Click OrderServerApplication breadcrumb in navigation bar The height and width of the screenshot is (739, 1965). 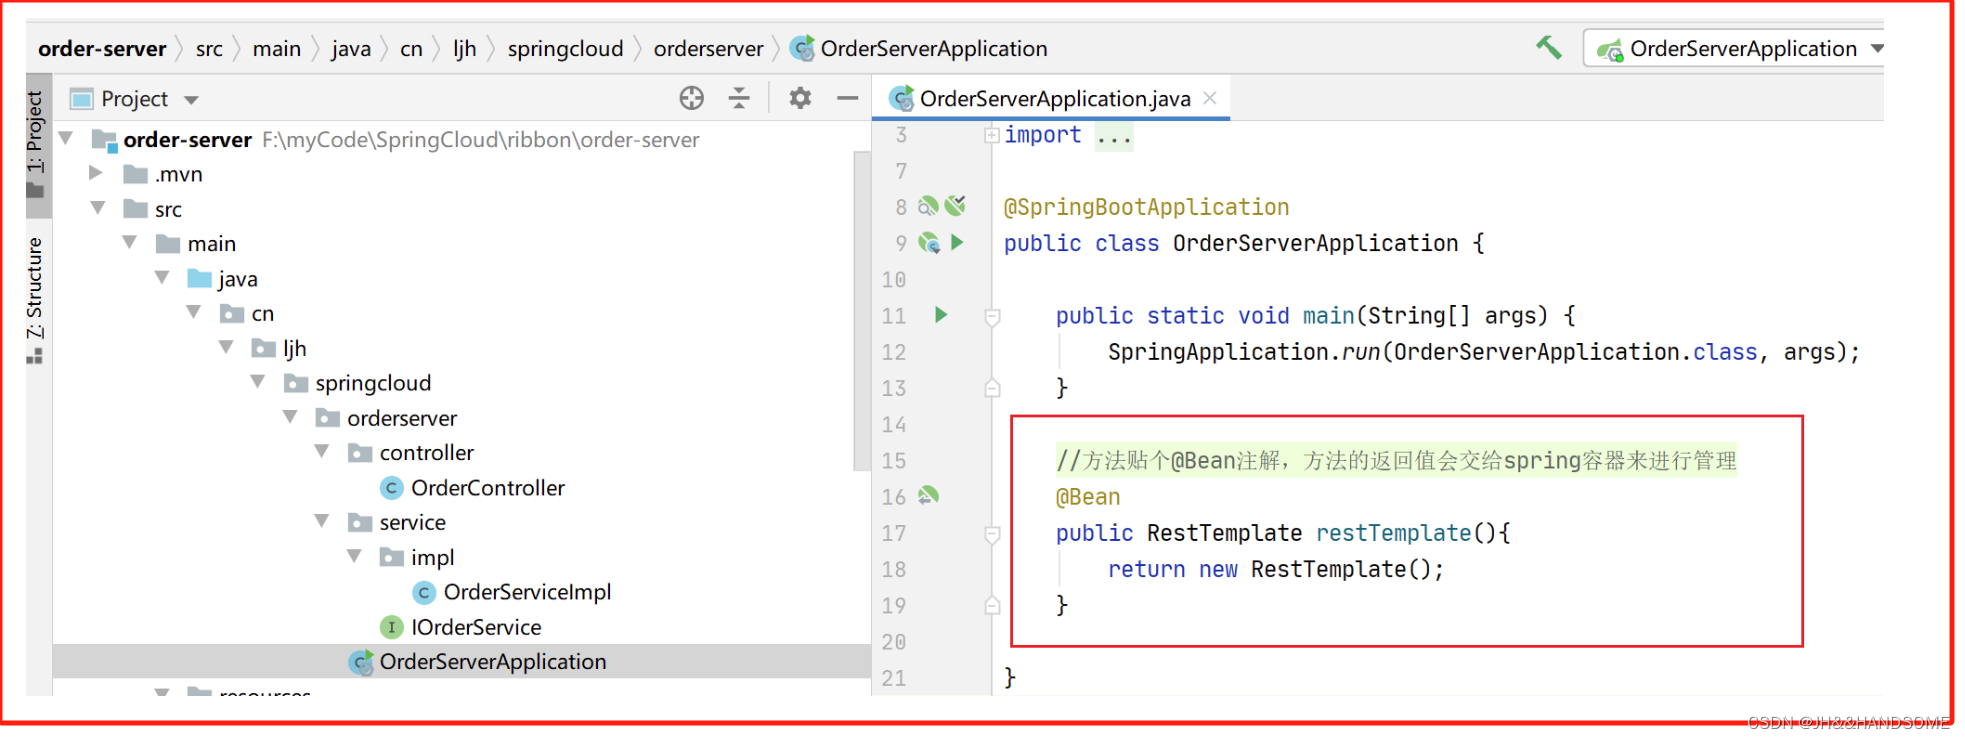[934, 49]
